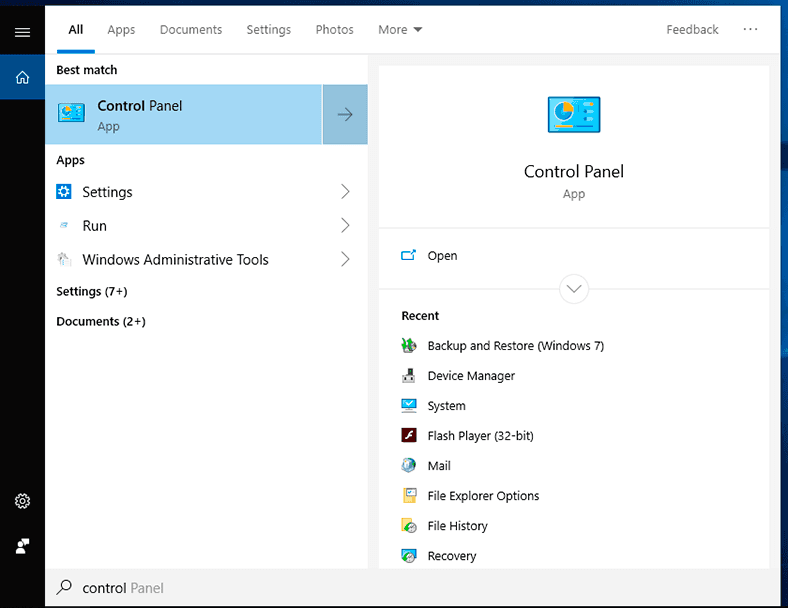Click the Run app icon
The image size is (788, 608).
pos(64,225)
